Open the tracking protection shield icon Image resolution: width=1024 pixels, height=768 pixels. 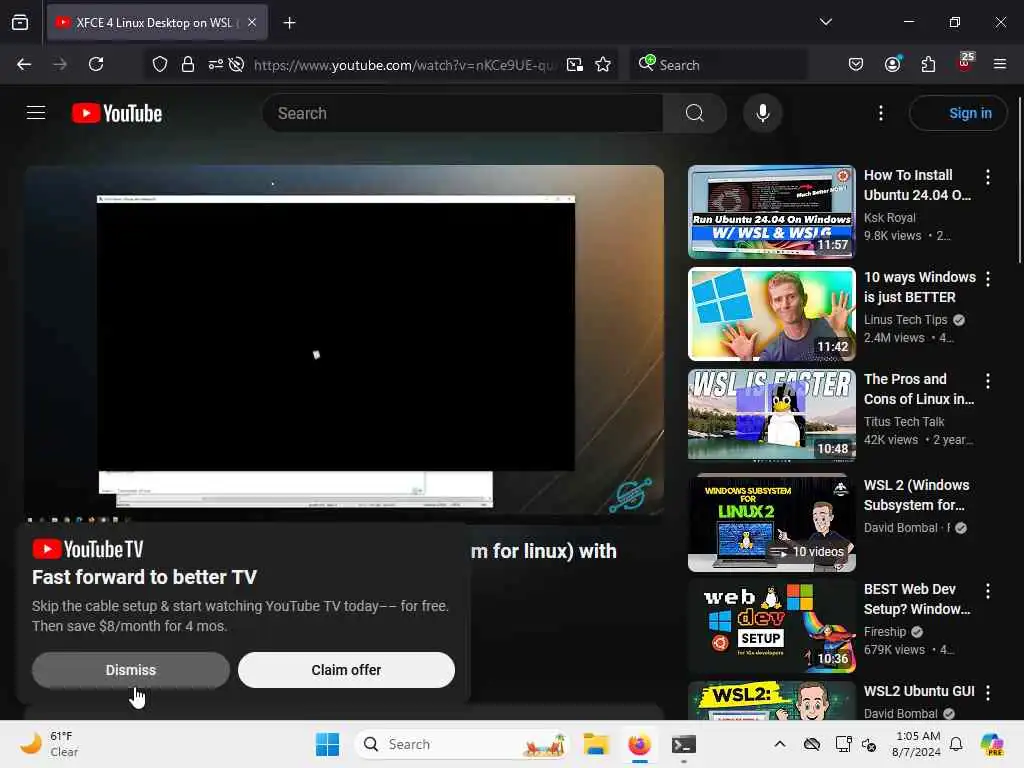[x=160, y=64]
